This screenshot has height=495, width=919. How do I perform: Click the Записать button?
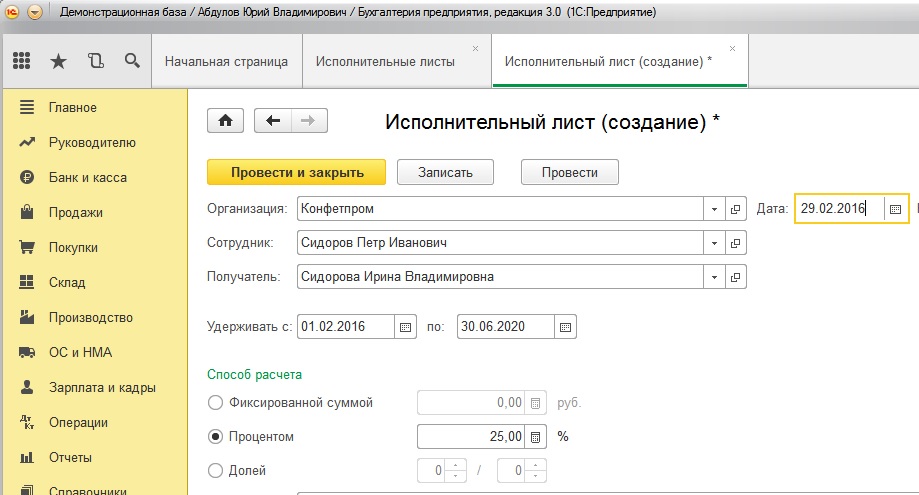tap(445, 172)
